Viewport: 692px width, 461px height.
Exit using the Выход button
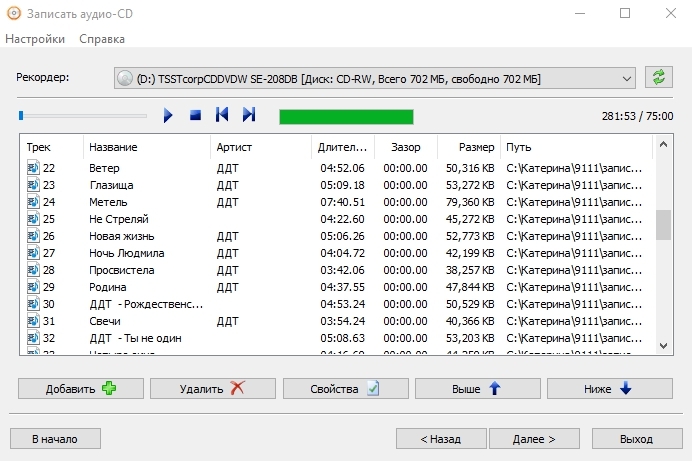pyautogui.click(x=637, y=439)
